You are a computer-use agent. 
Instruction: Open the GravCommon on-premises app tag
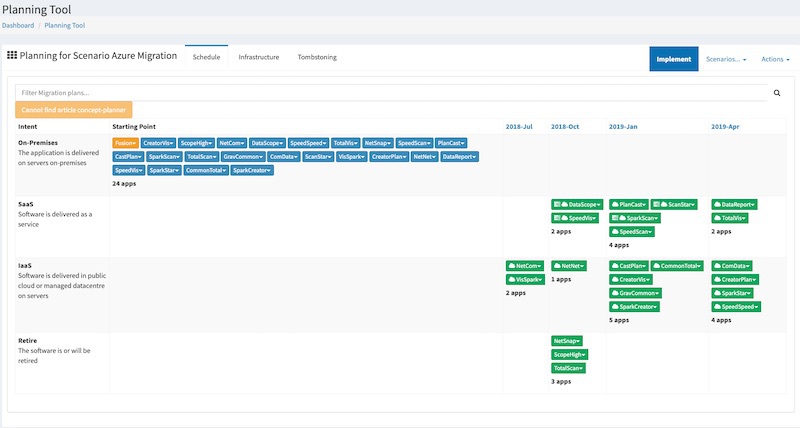[243, 157]
